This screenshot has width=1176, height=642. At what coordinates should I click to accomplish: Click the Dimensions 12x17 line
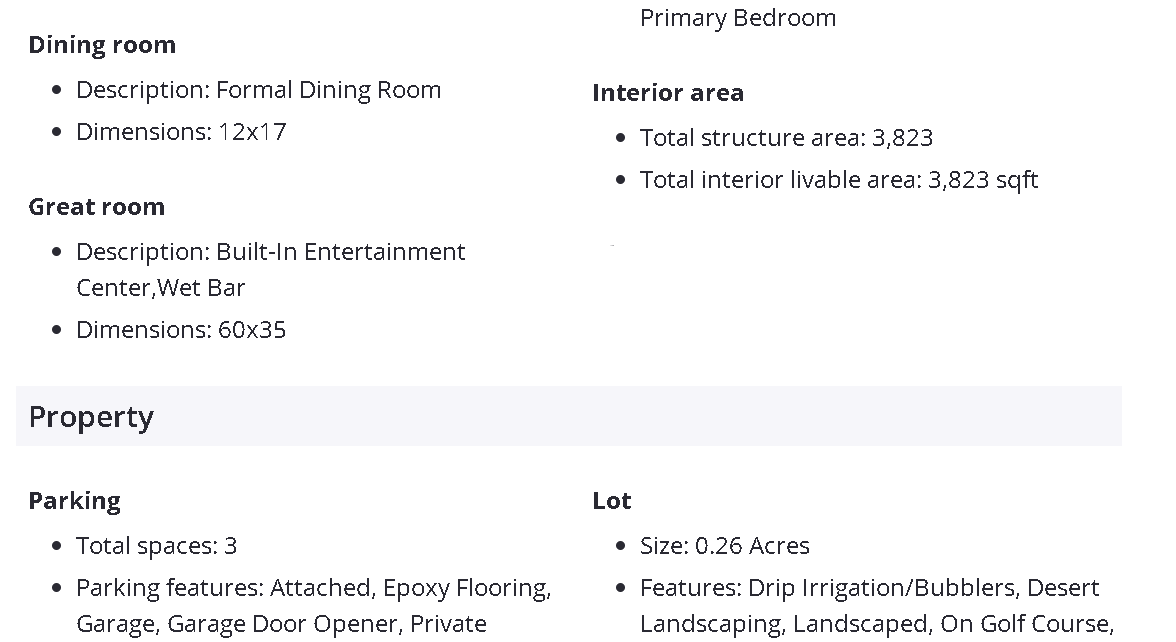point(181,132)
